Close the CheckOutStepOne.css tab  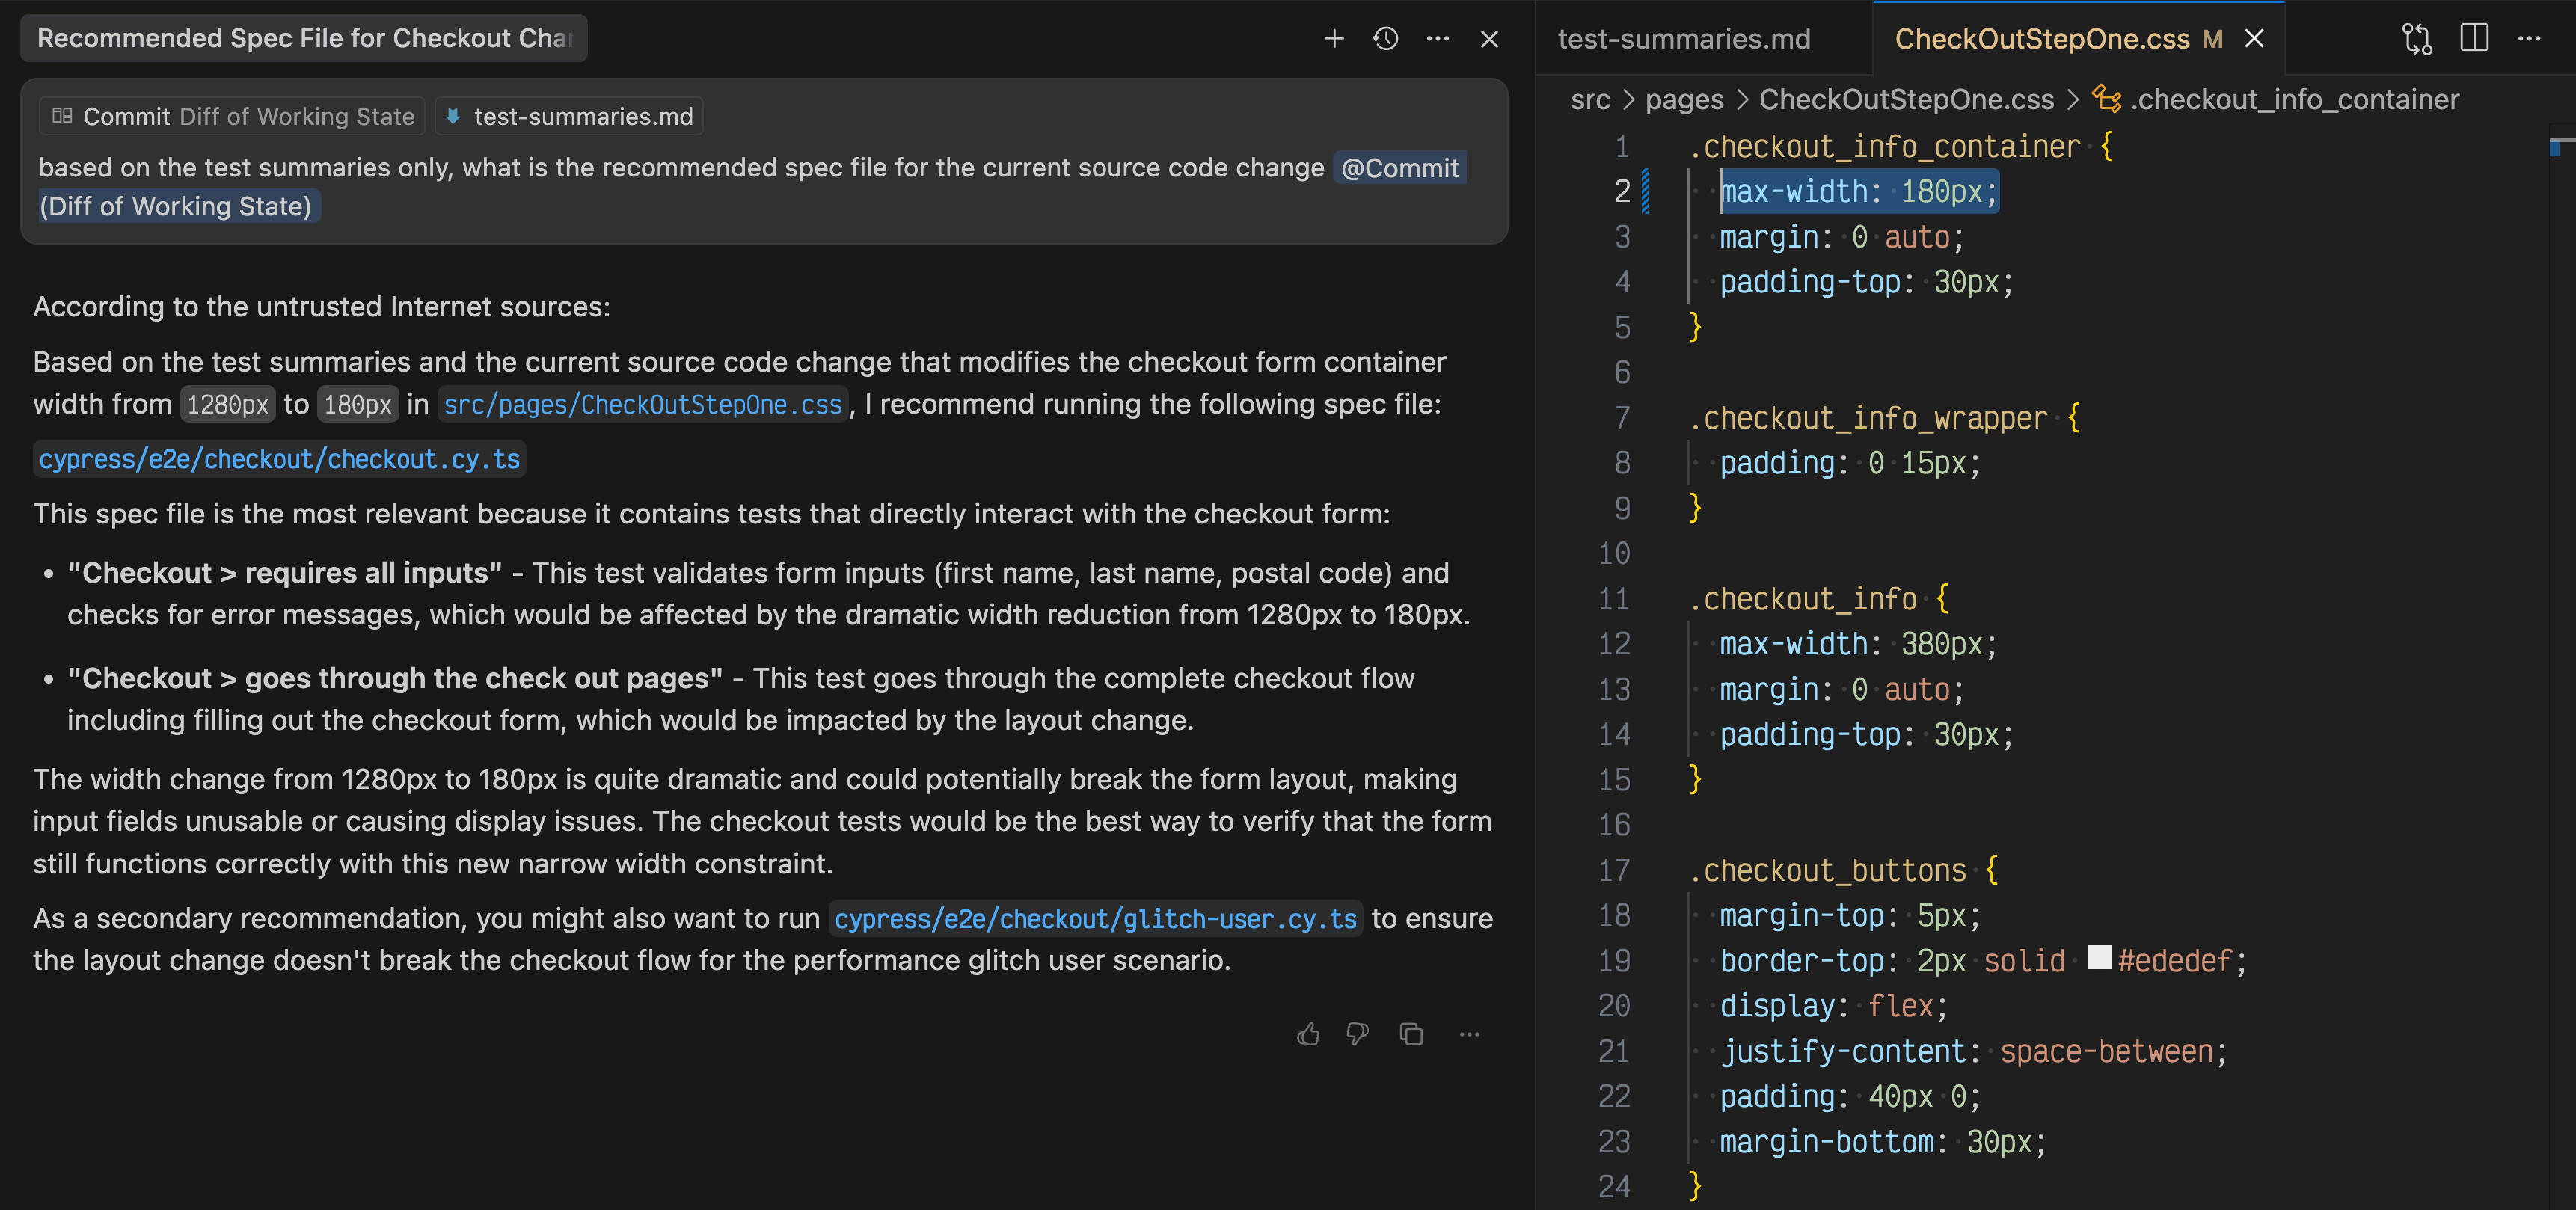pos(2254,39)
